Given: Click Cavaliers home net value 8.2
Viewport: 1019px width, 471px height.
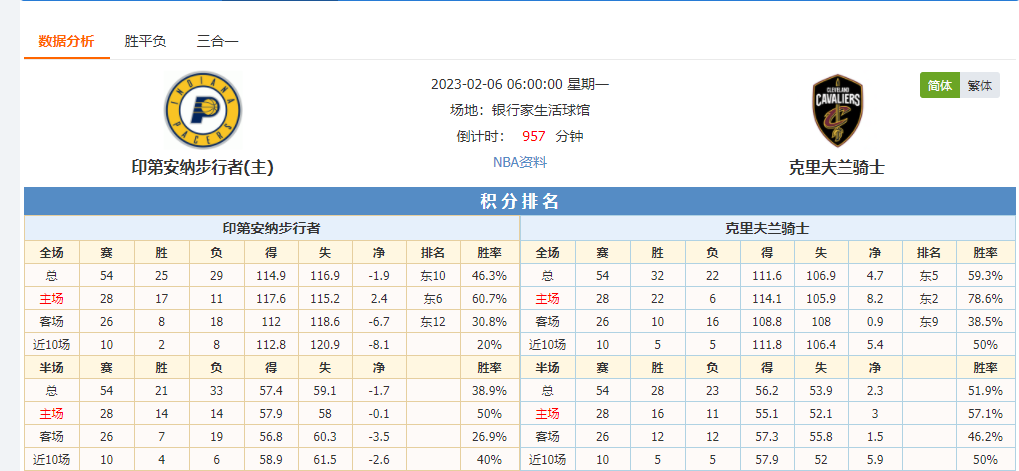Looking at the screenshot, I should tap(875, 299).
